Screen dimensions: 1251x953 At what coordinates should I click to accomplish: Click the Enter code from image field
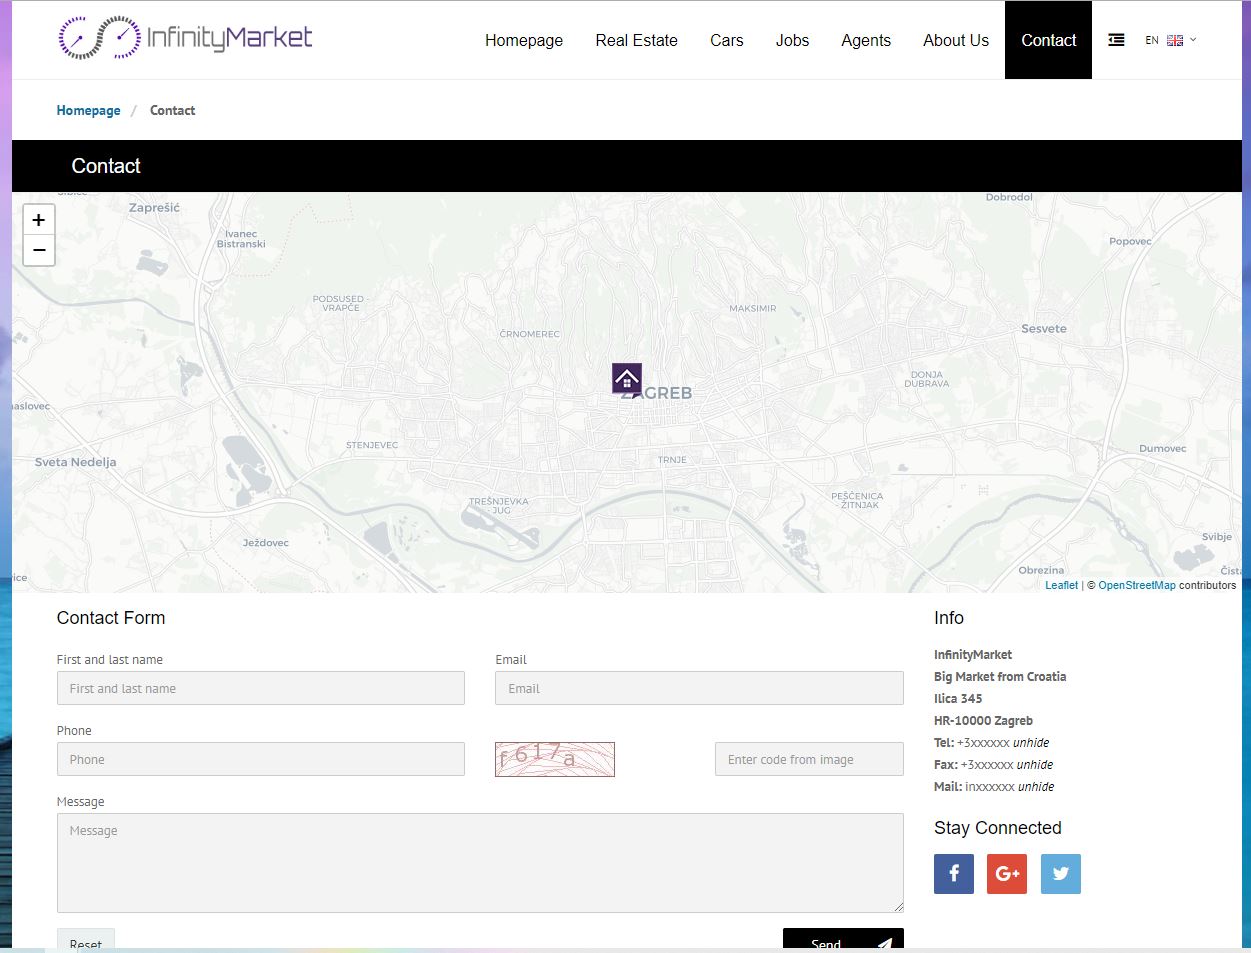tap(808, 759)
